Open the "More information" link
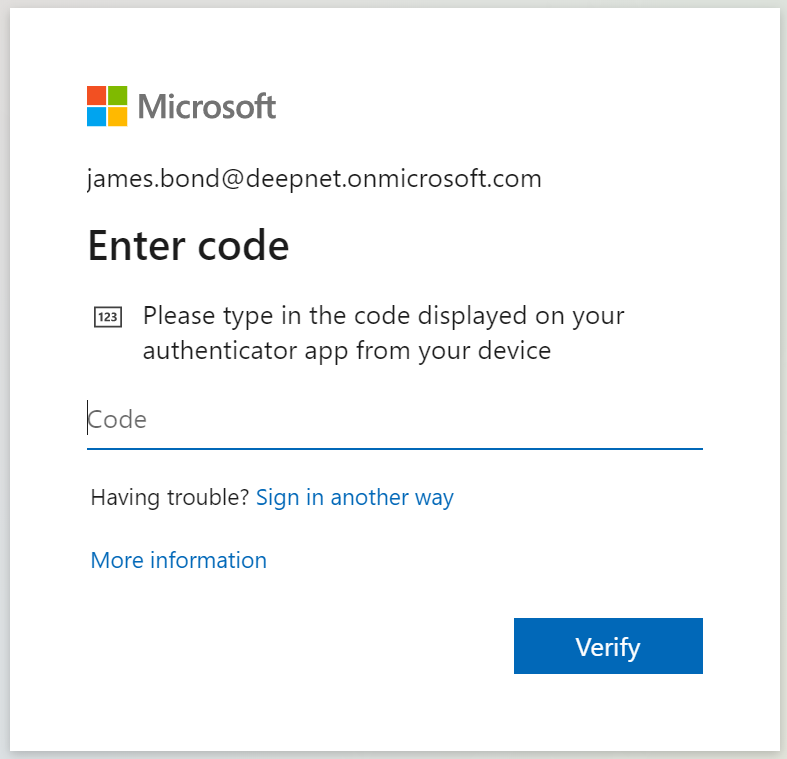 coord(179,560)
